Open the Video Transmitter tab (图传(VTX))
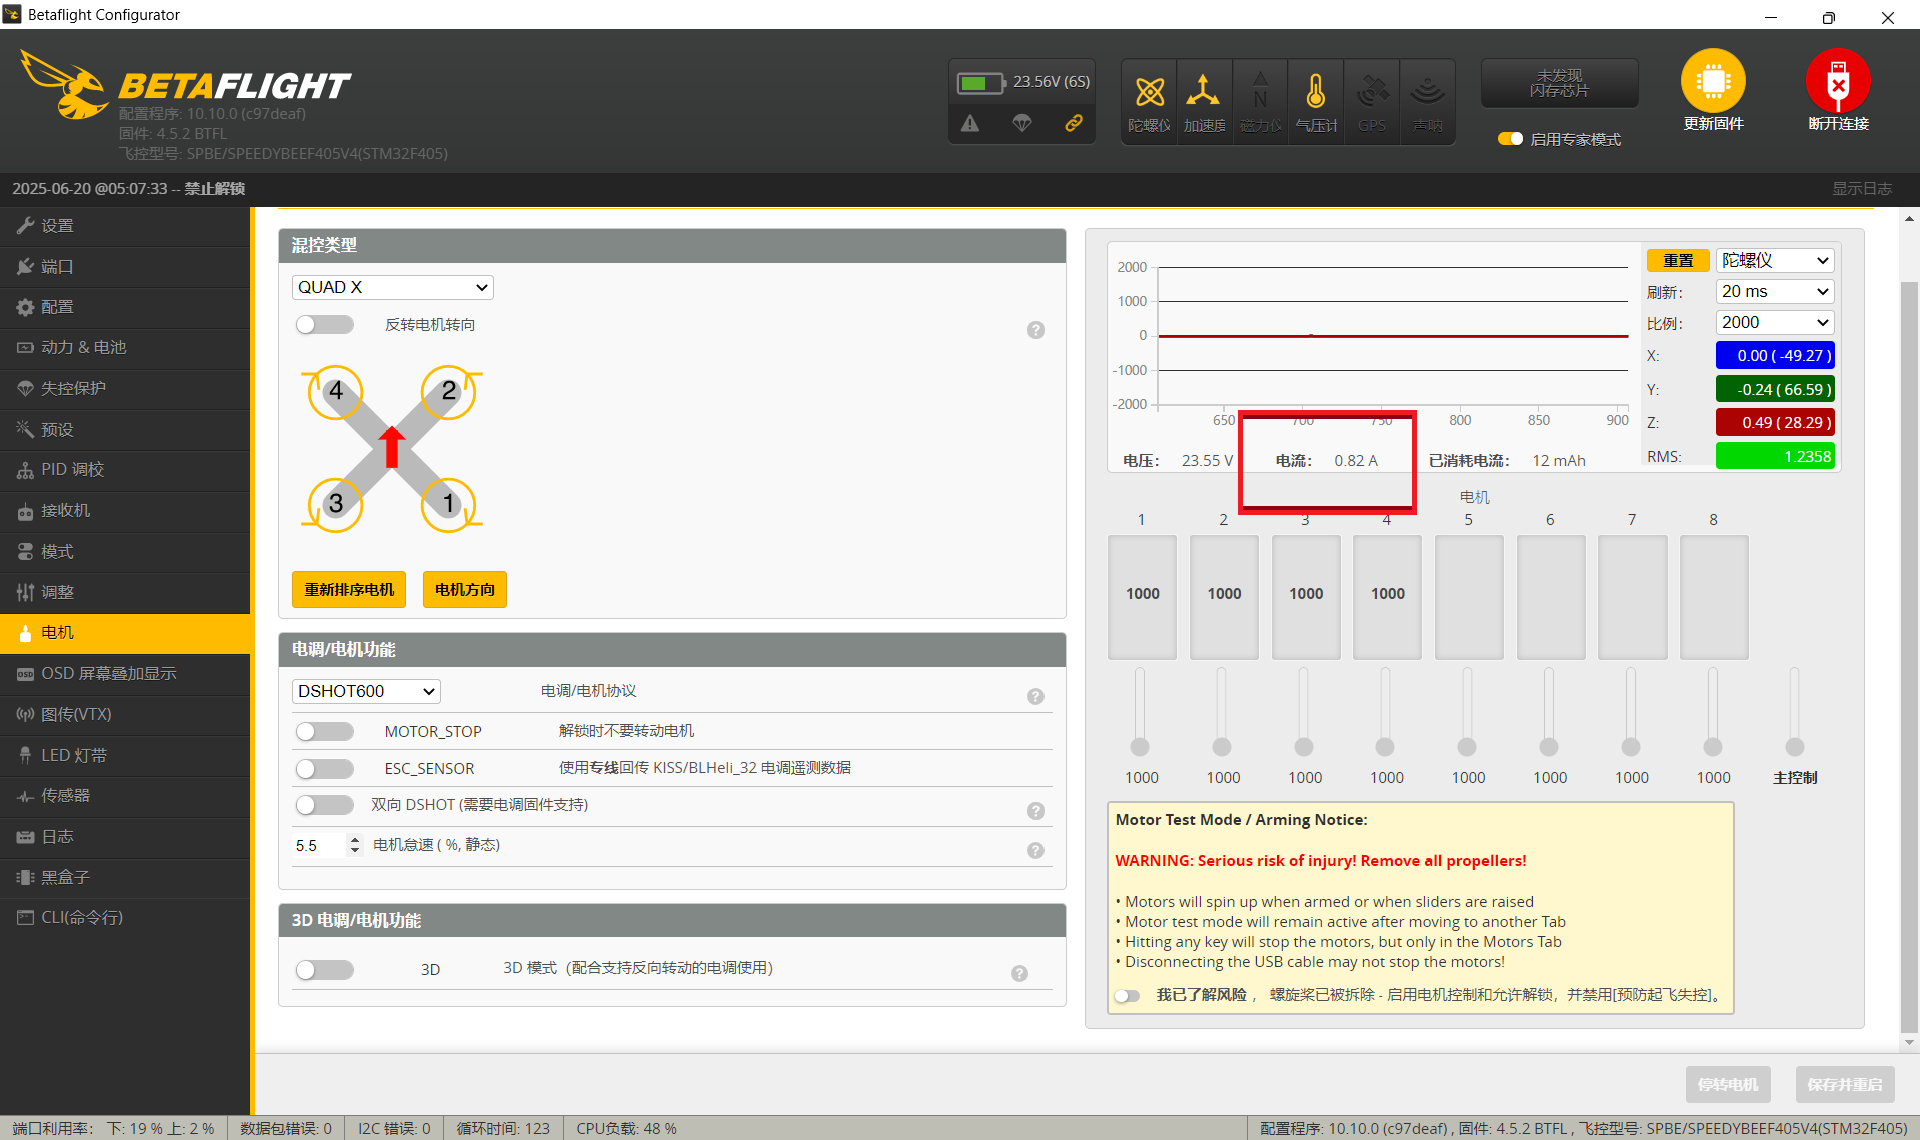The width and height of the screenshot is (1920, 1140). (125, 715)
